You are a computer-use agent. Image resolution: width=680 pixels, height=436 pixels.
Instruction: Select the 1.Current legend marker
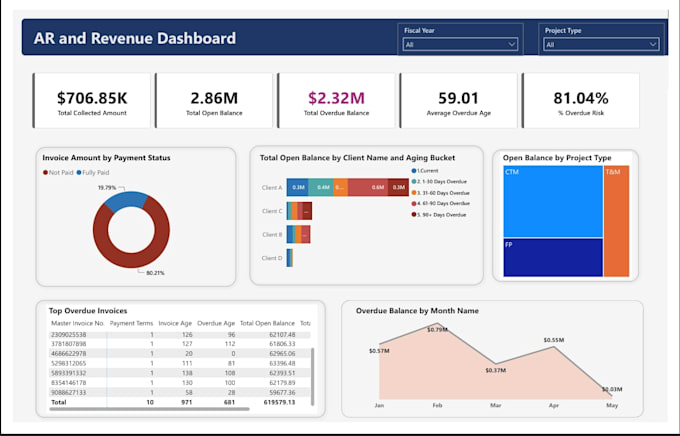tap(414, 171)
